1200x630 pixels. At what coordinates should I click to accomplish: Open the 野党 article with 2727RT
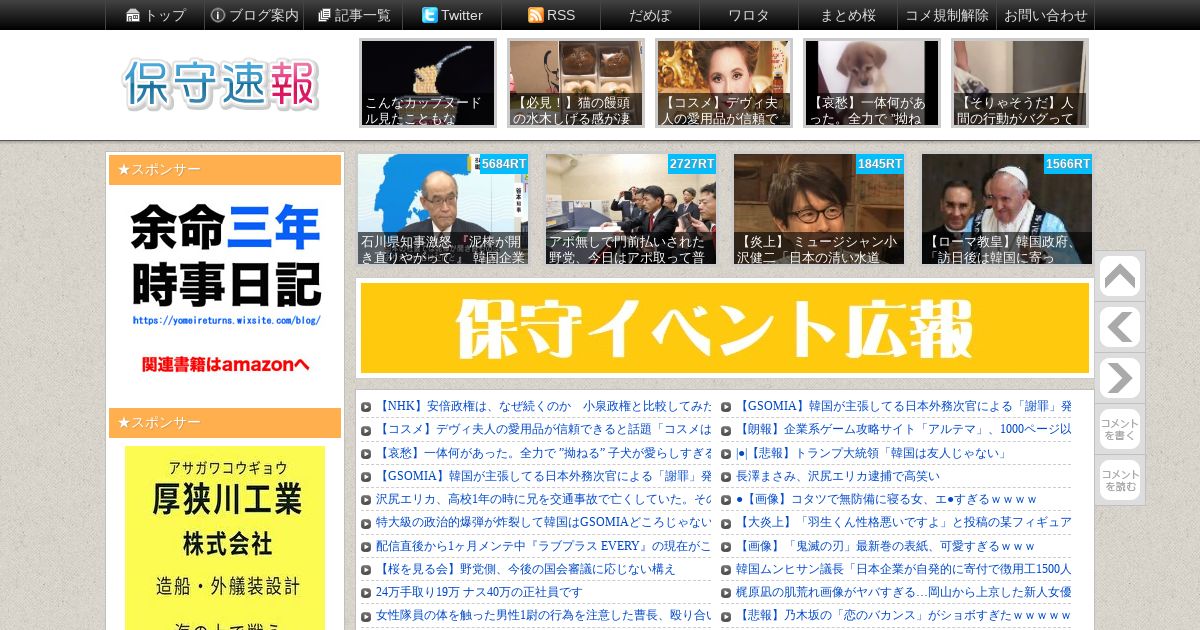pyautogui.click(x=631, y=209)
